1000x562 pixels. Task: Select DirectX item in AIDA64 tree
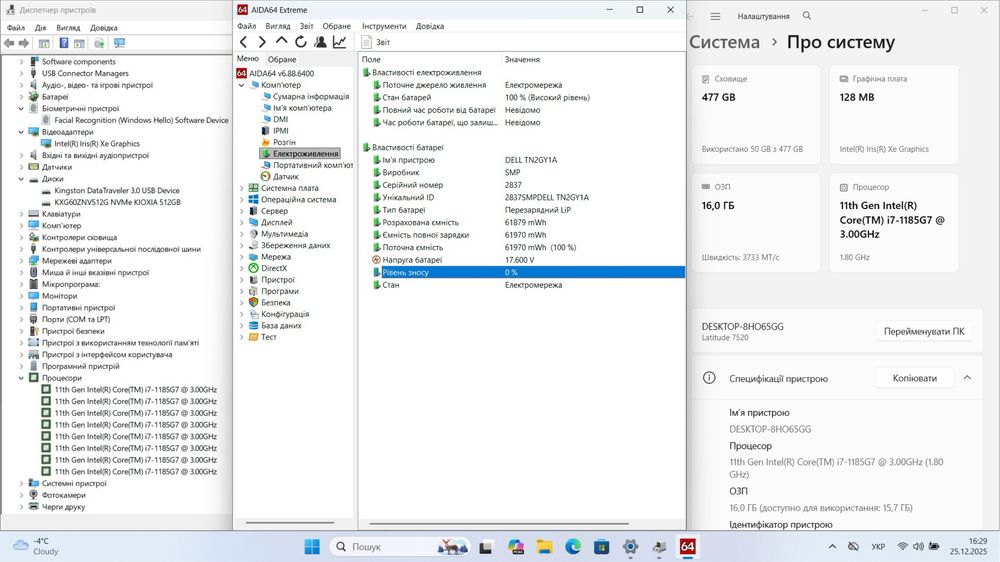274,268
